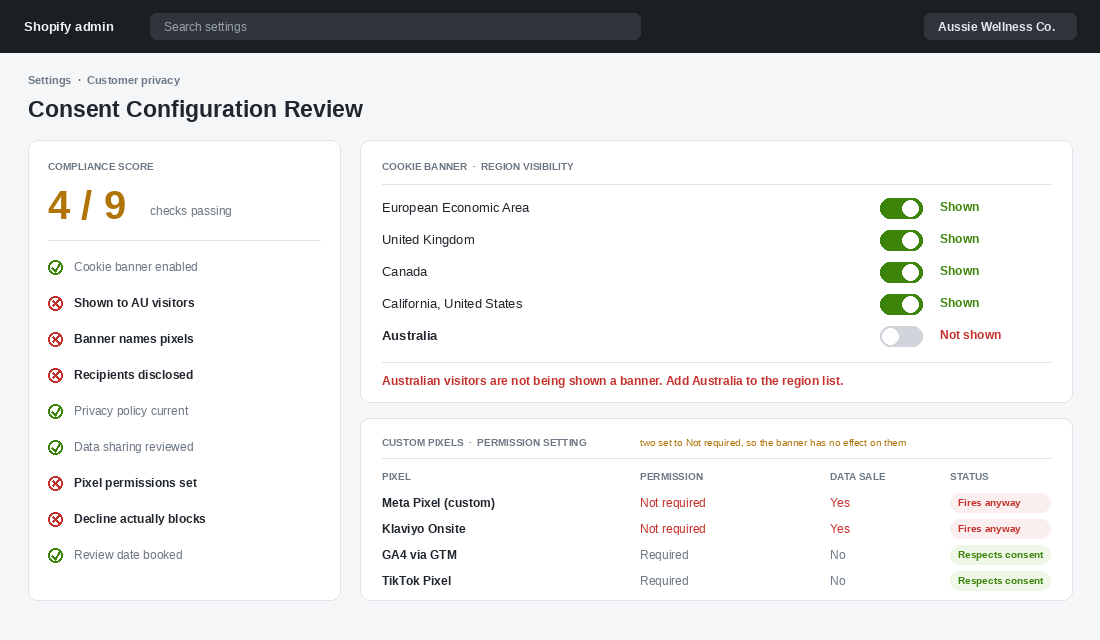The image size is (1100, 640).
Task: Turn off the Canada banner switch
Action: pos(901,272)
